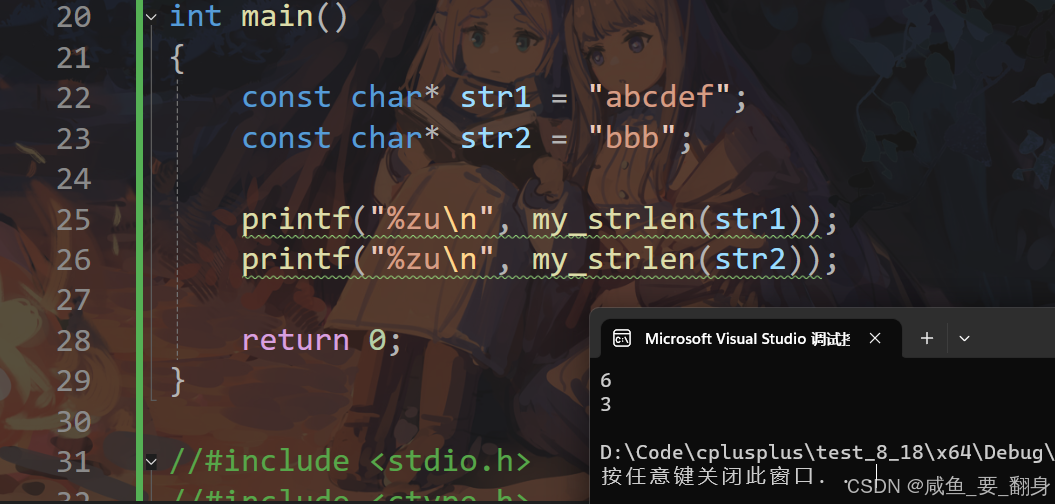
Task: Click printf on line 25
Action: coord(295,220)
